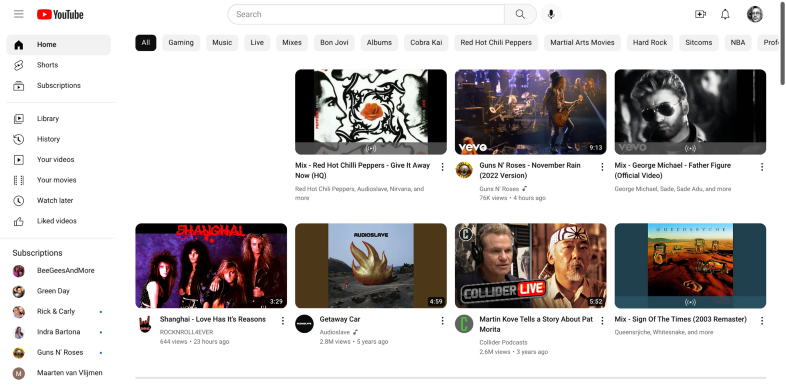Open Guns N' Roses channel avatar by November Rain
This screenshot has width=786, height=388.
(464, 170)
